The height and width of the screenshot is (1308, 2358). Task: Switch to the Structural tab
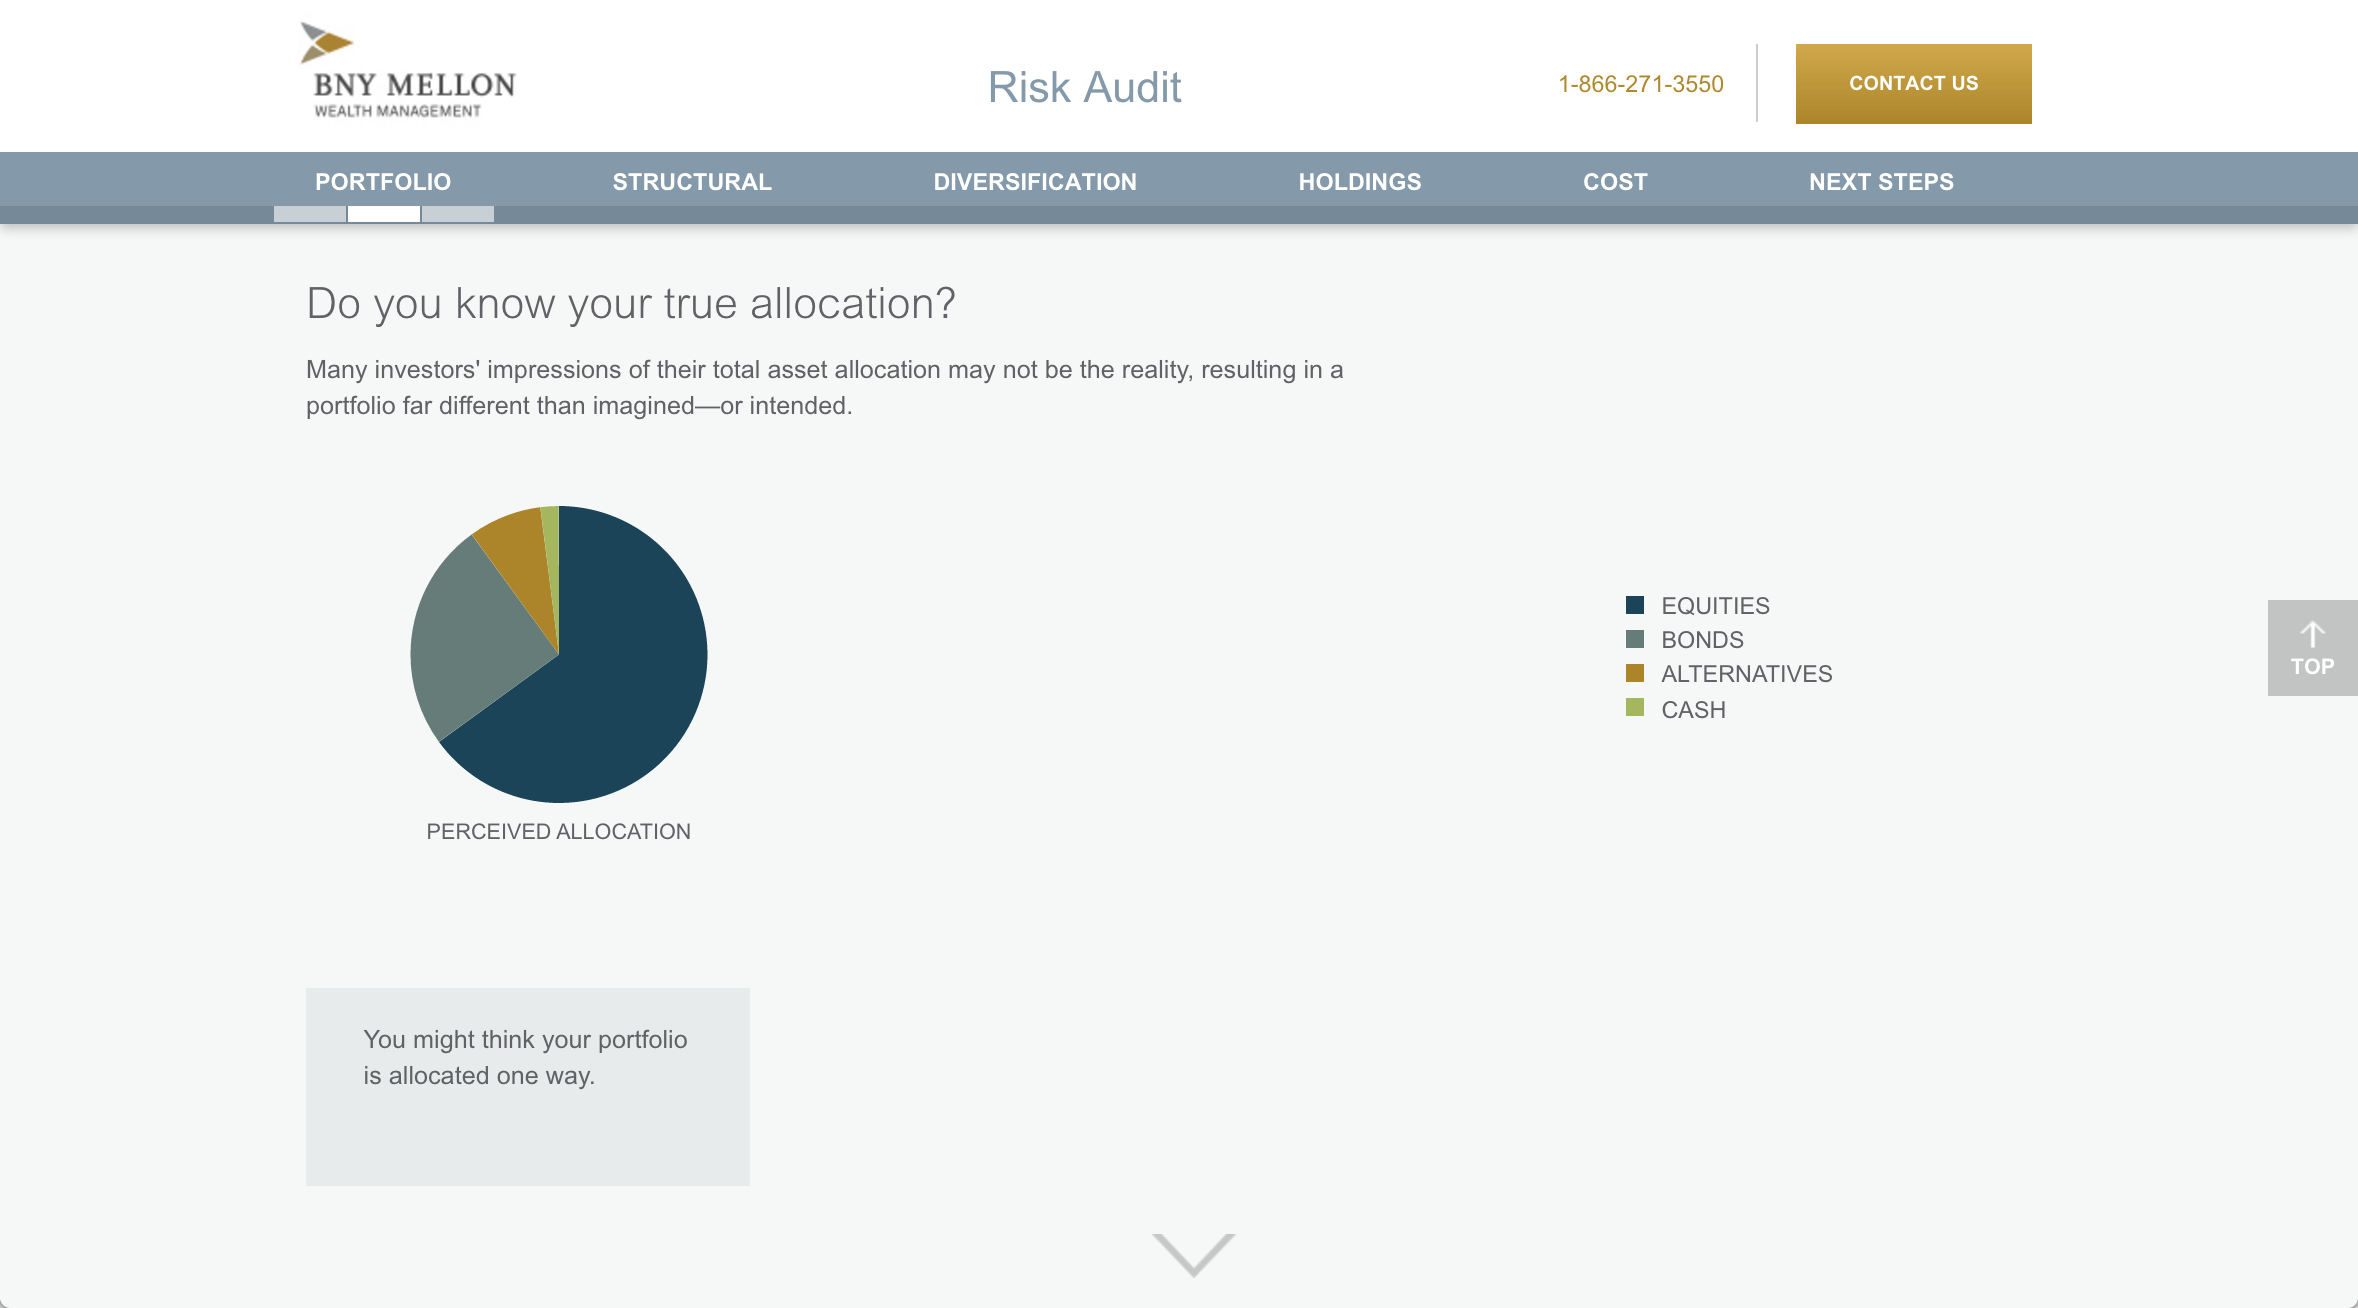[692, 182]
